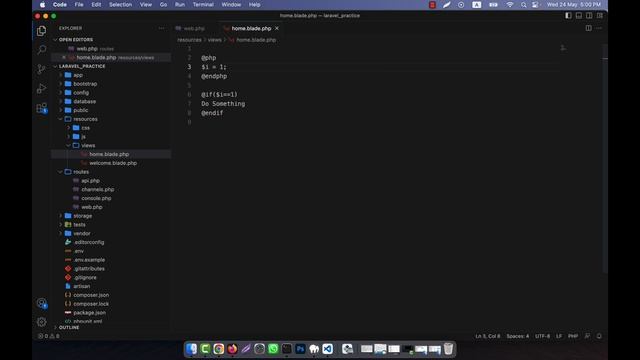The width and height of the screenshot is (640, 360).
Task: Close the home.blade.php tab
Action: 277,28
